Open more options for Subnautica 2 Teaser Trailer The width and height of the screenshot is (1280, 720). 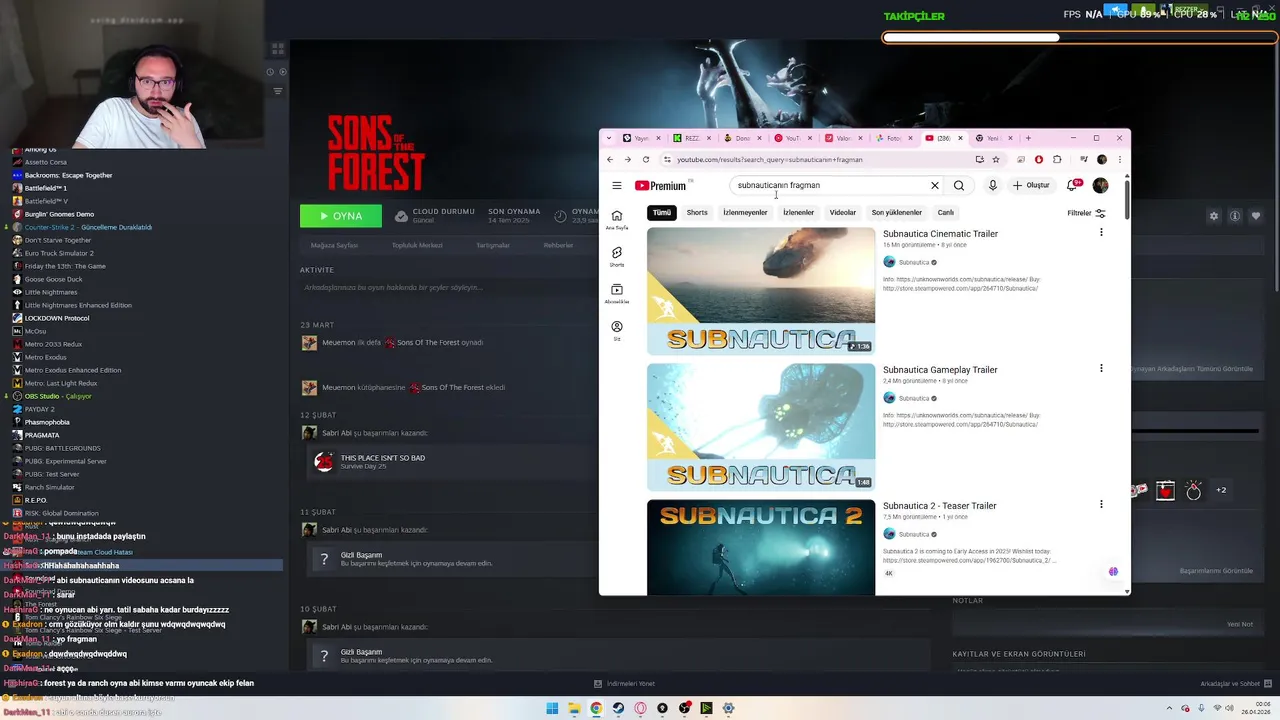[x=1101, y=504]
